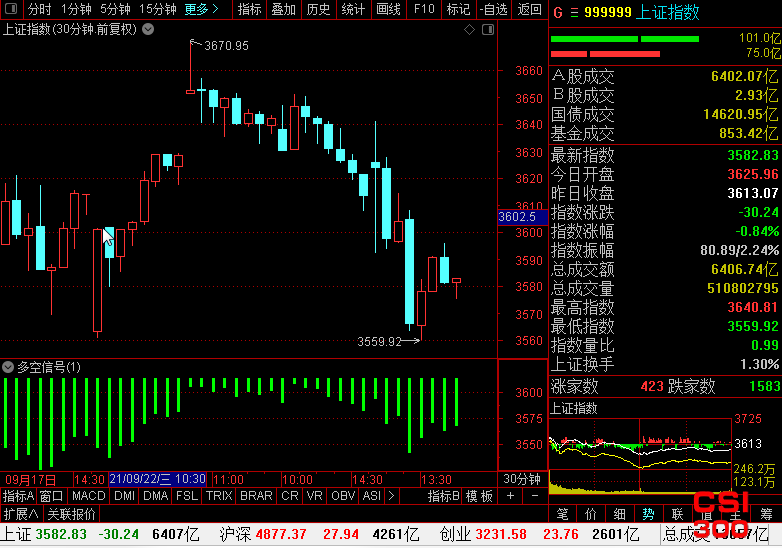
Task: Switch indicator to DMI
Action: coord(125,496)
